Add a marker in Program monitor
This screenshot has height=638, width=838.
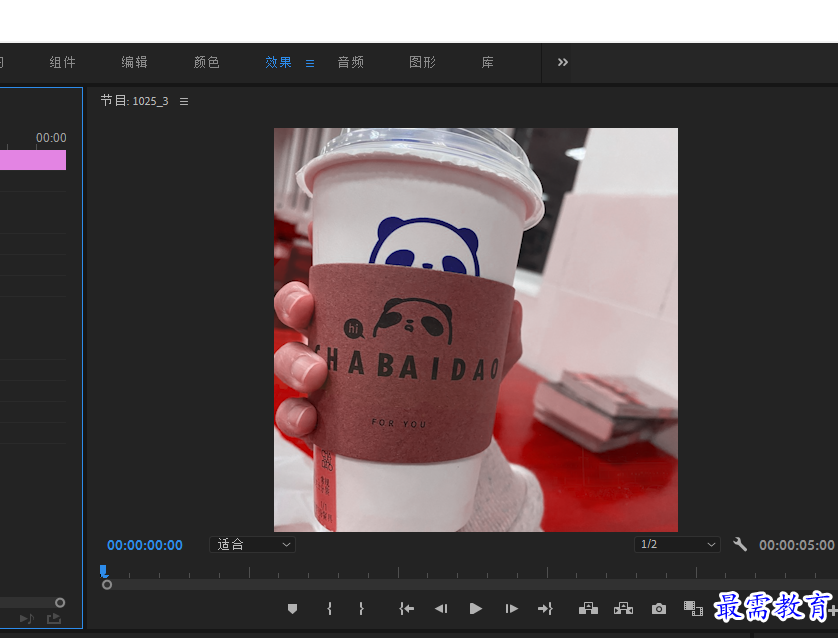pyautogui.click(x=292, y=609)
